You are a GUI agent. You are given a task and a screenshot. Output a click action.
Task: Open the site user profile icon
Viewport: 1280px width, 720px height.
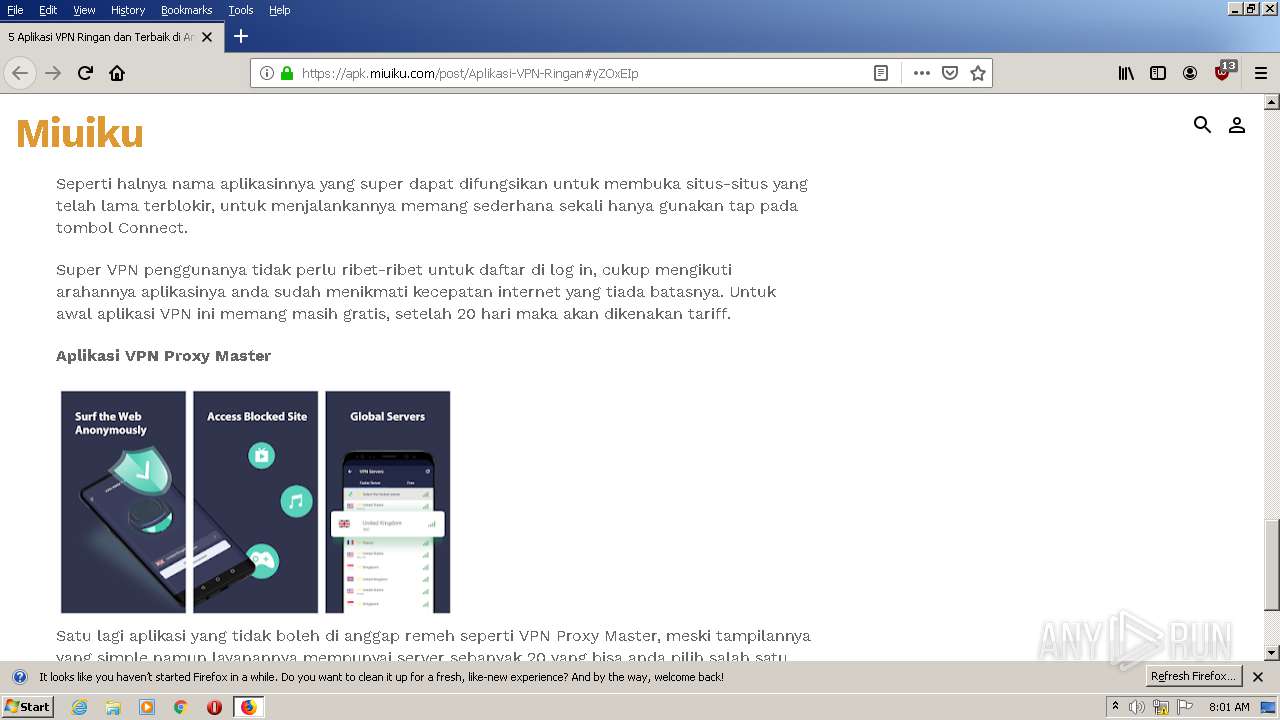click(x=1237, y=125)
